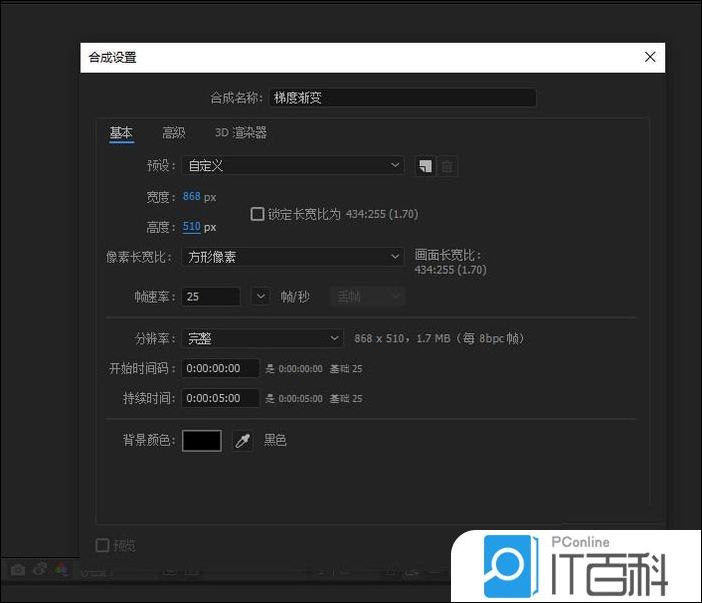Click the 高度 value 510
Viewport: 702px width, 603px height.
[192, 227]
